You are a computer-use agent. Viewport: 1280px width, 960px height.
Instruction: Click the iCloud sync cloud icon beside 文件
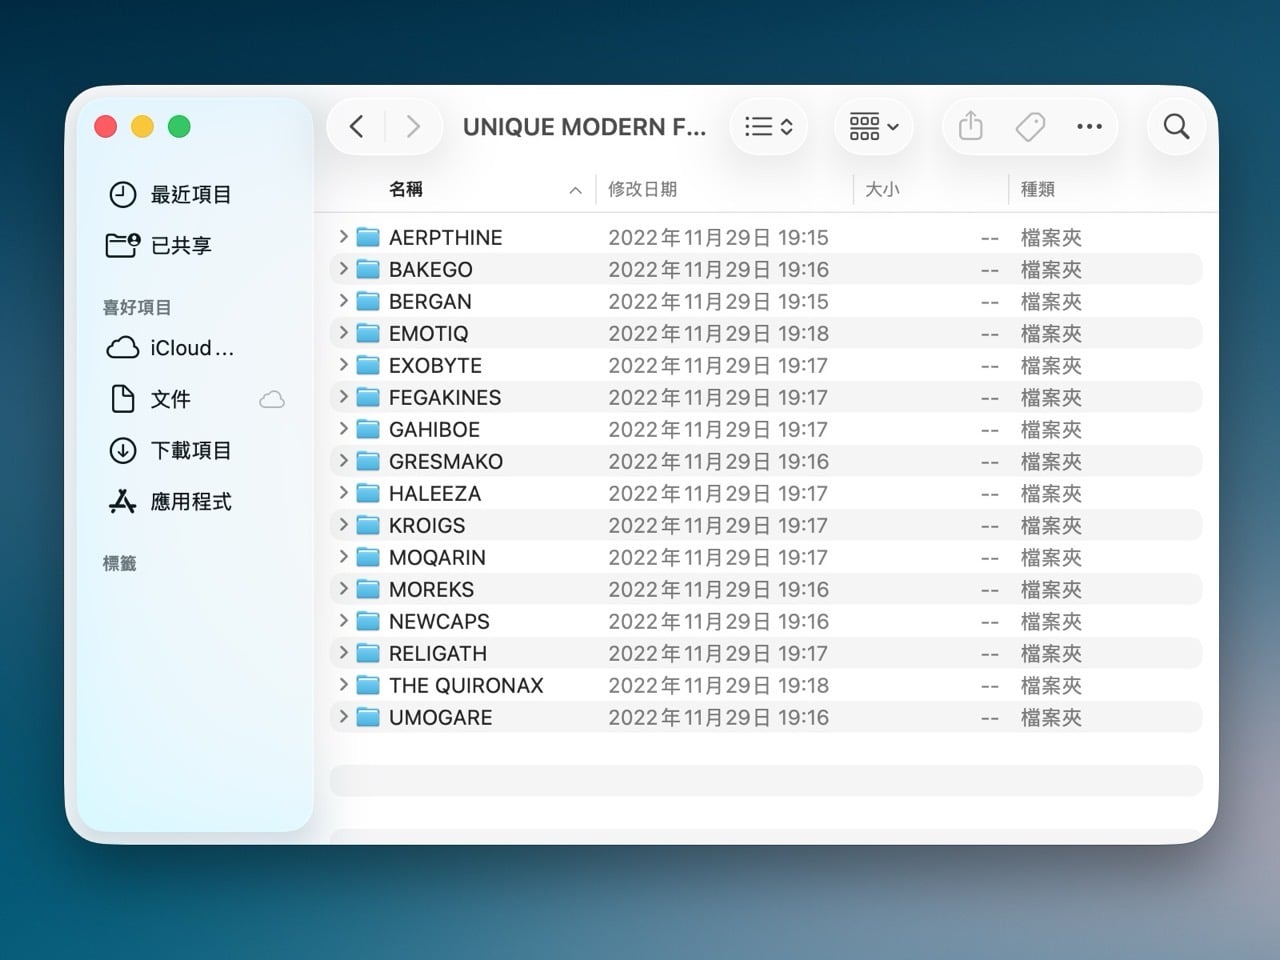tap(271, 399)
